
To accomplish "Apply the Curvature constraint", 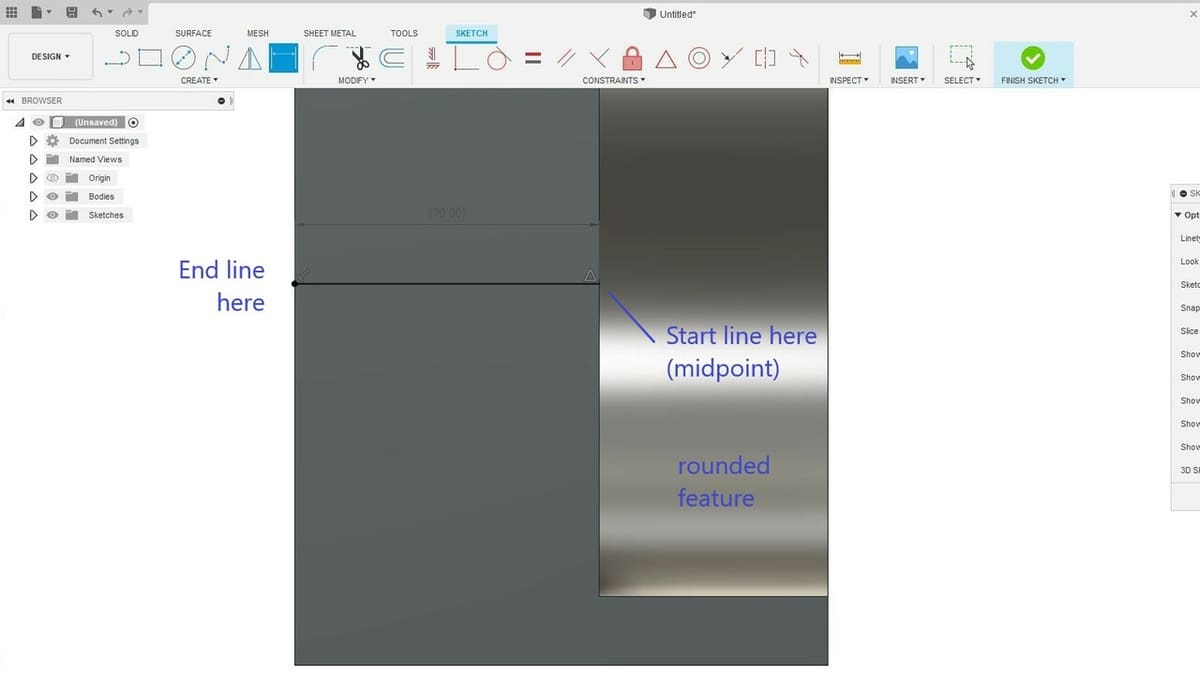I will click(798, 58).
